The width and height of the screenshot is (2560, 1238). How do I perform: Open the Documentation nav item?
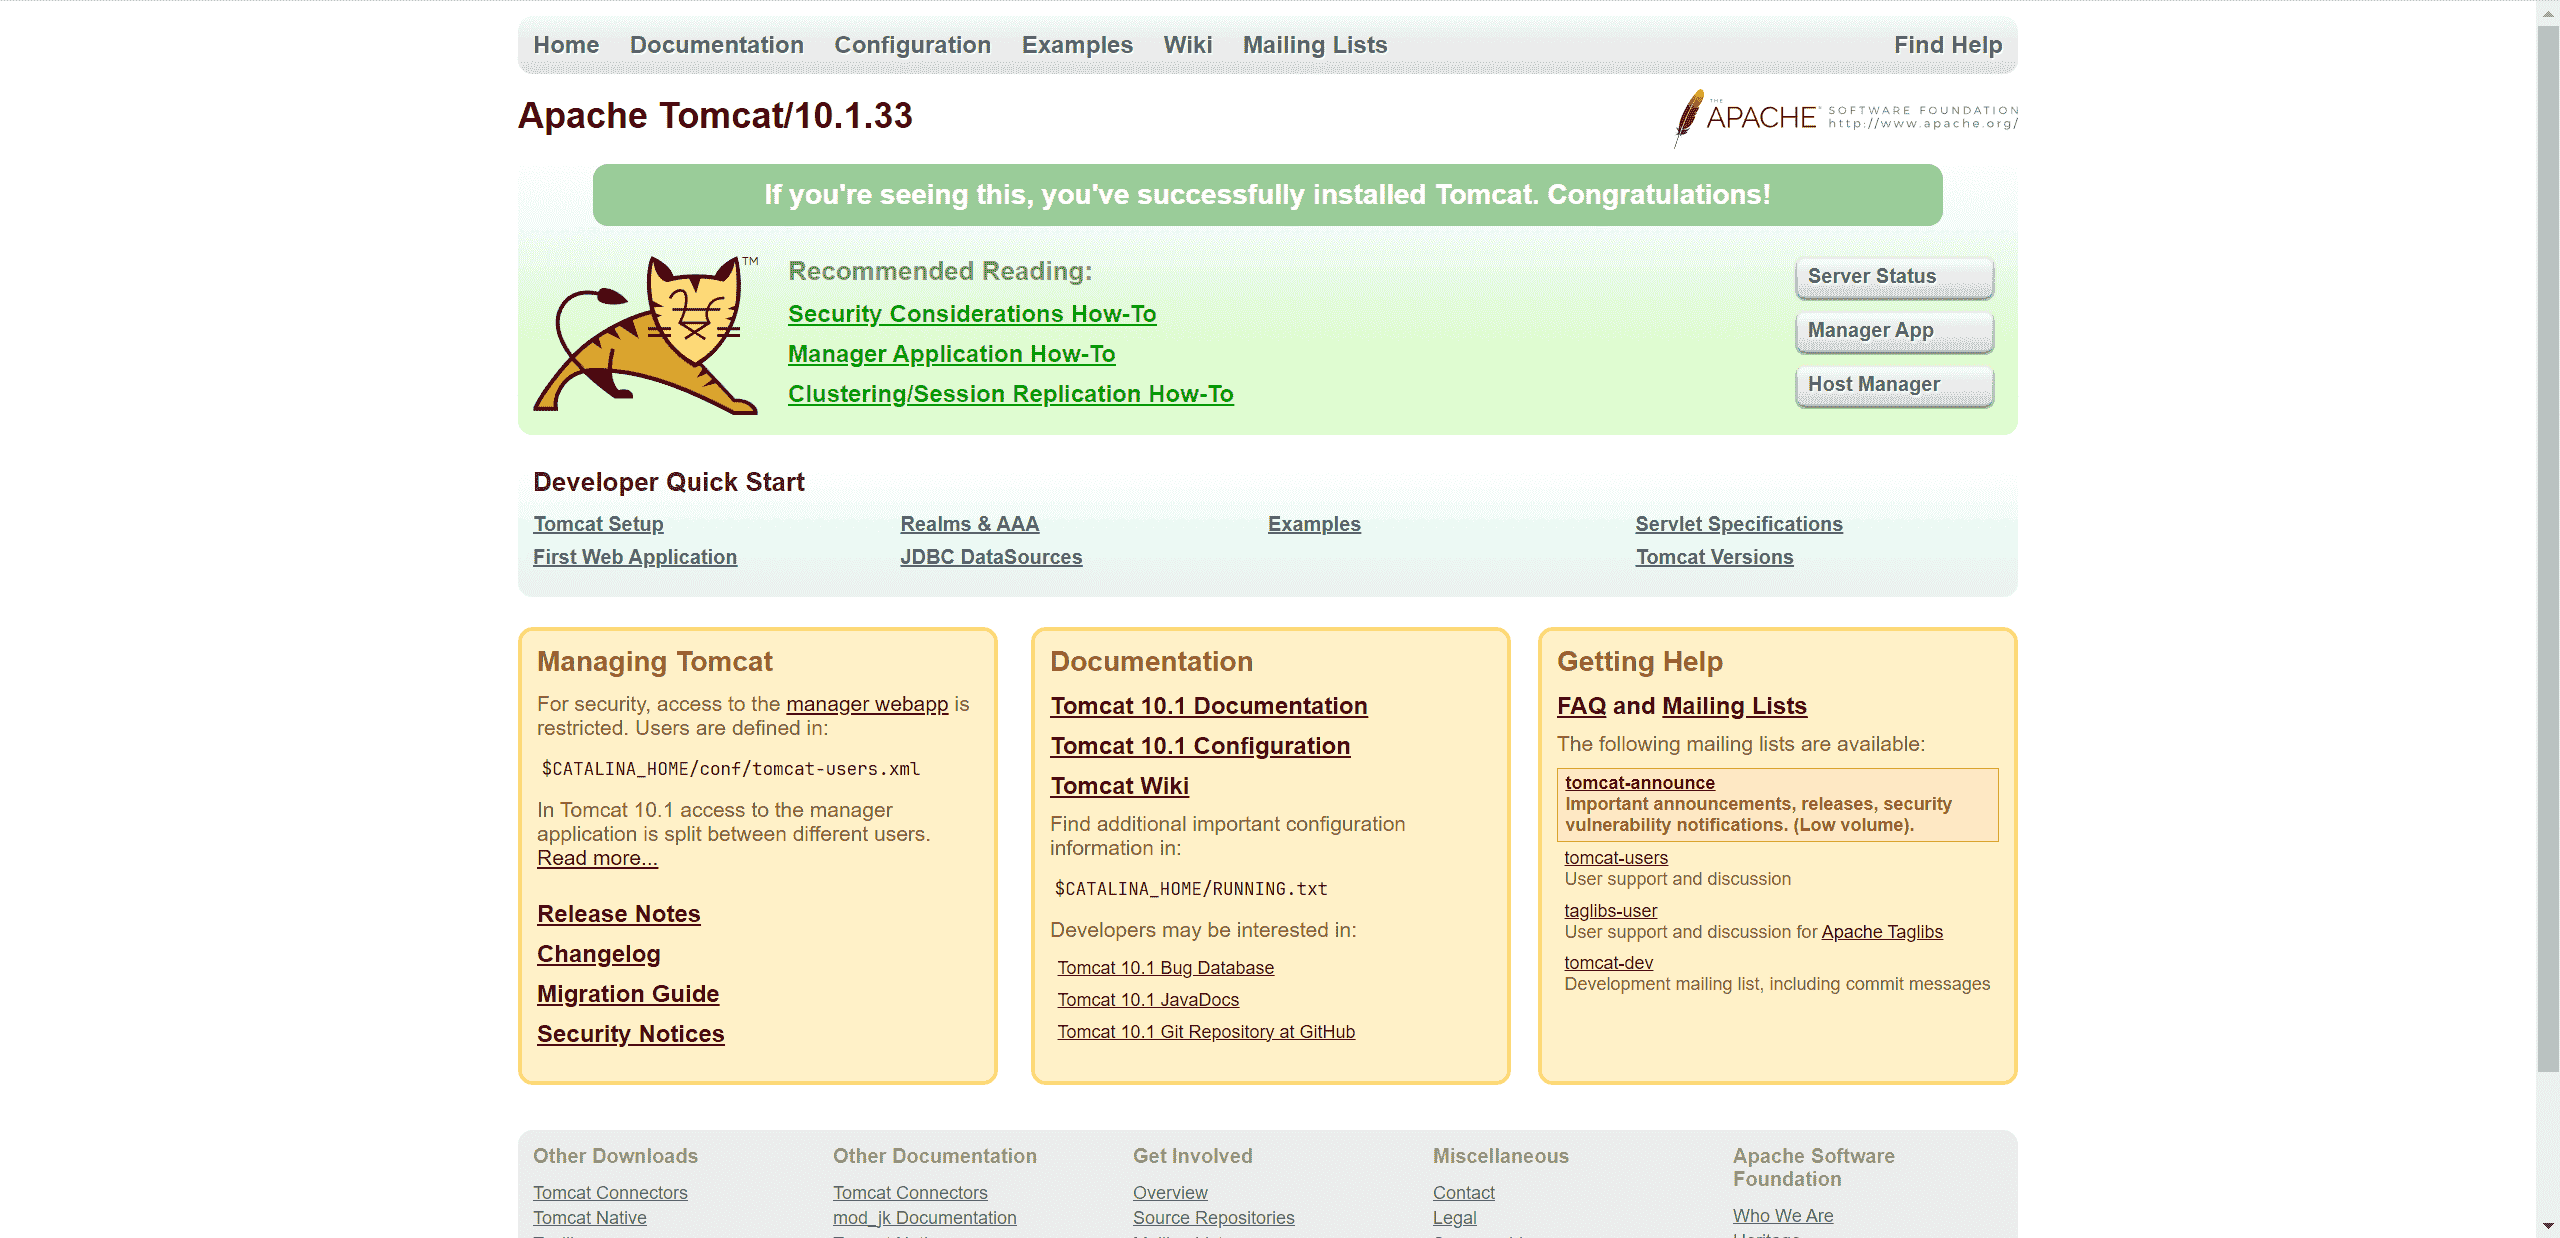coord(716,45)
